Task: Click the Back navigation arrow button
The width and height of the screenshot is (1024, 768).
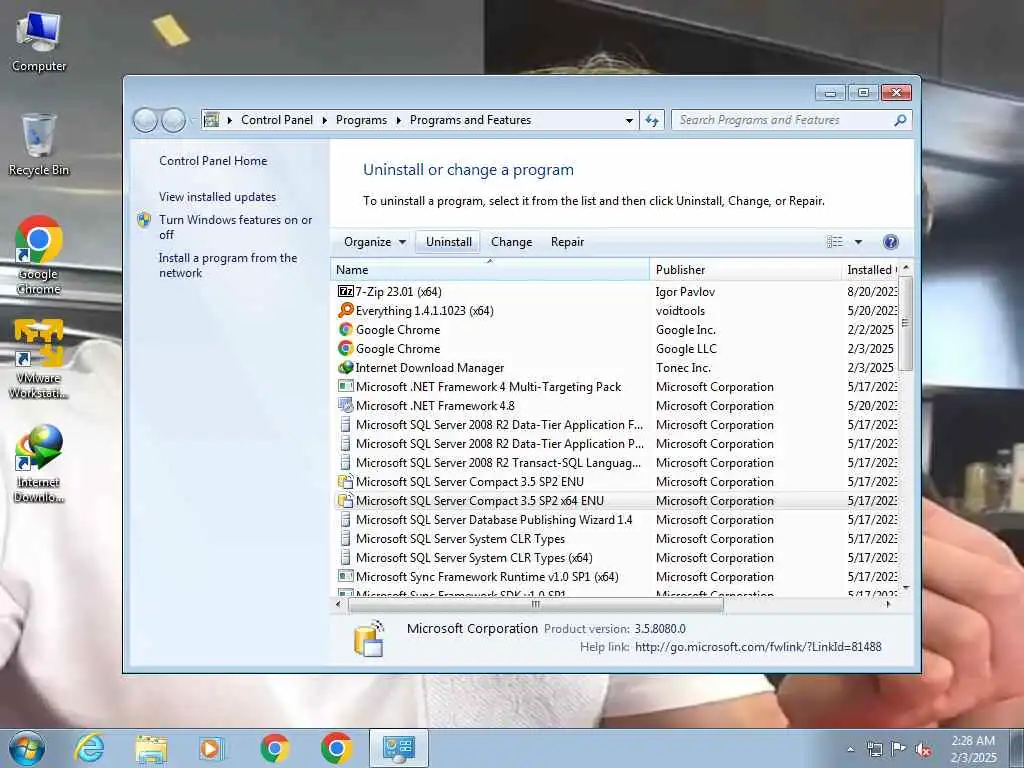Action: tap(145, 120)
